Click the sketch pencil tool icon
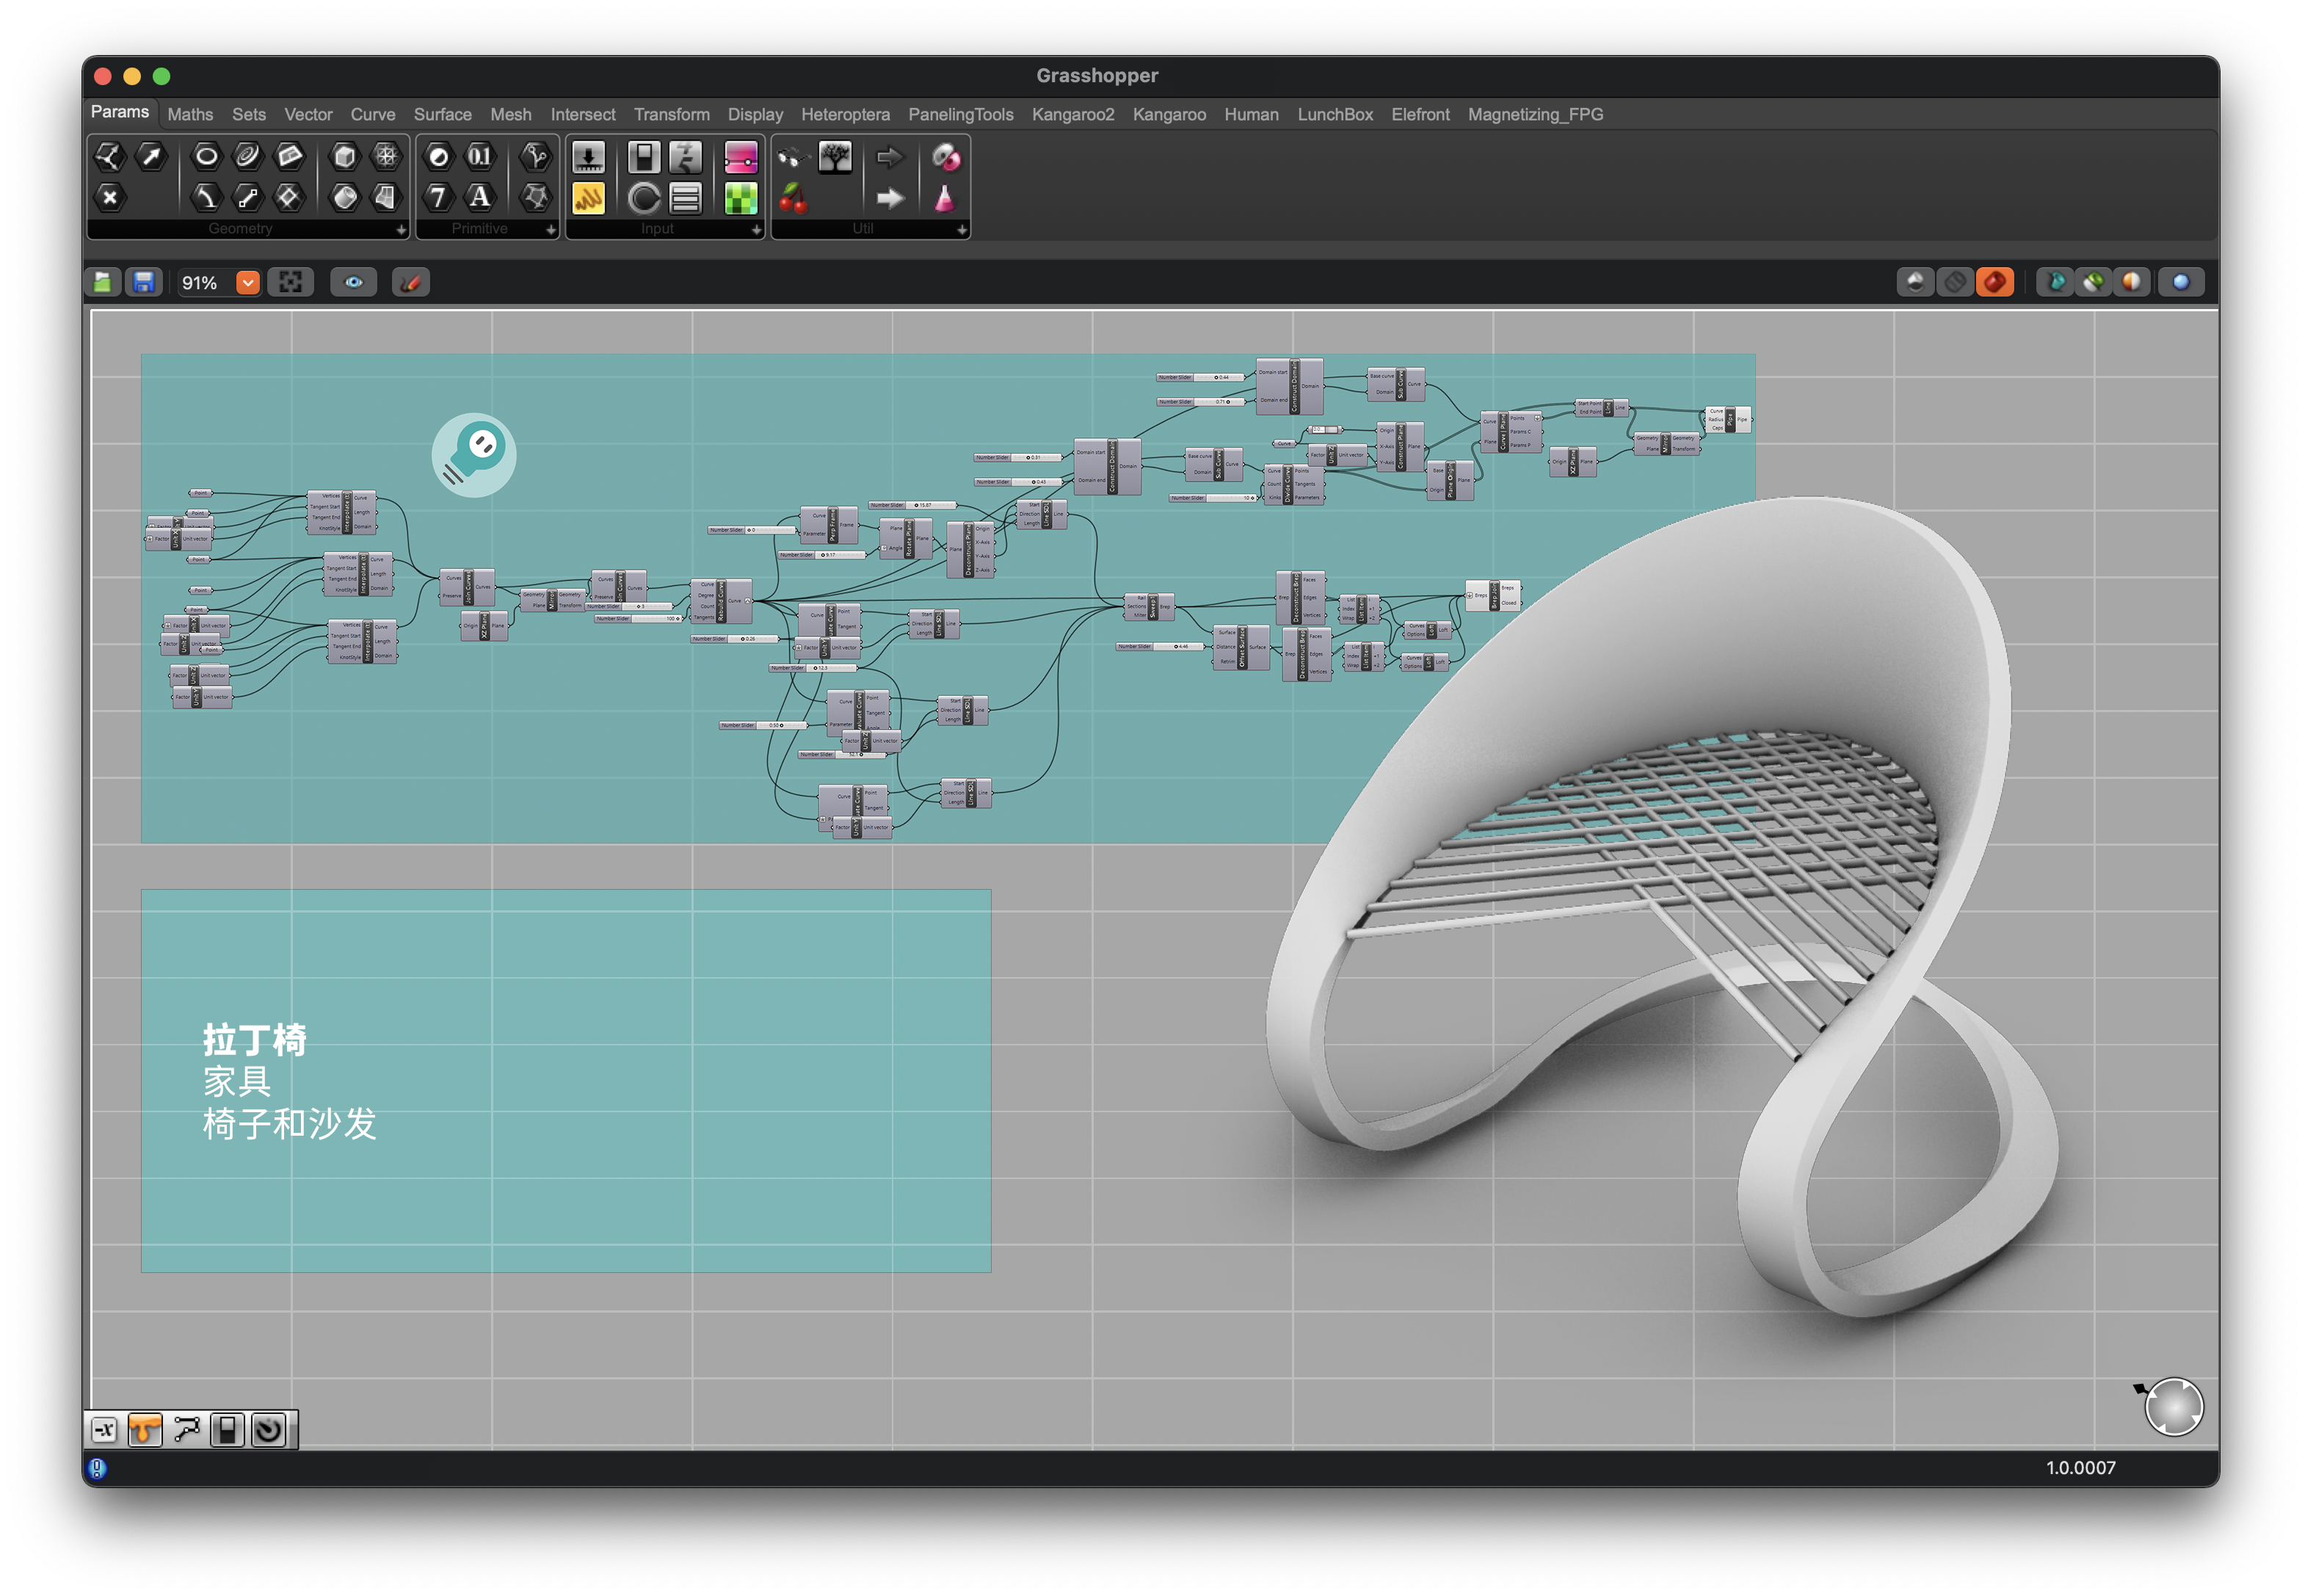The width and height of the screenshot is (2302, 1596). point(410,283)
